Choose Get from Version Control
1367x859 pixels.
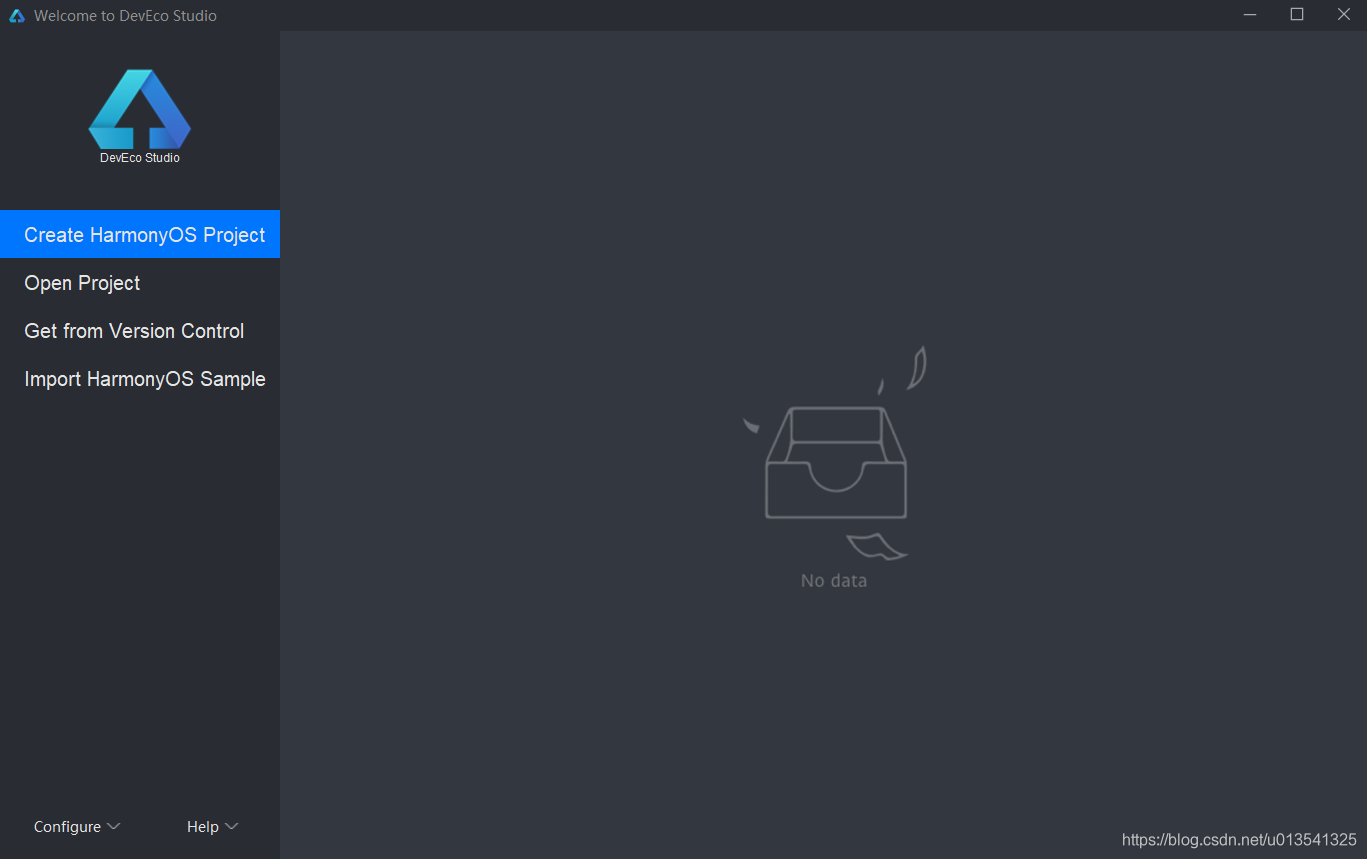(140, 331)
